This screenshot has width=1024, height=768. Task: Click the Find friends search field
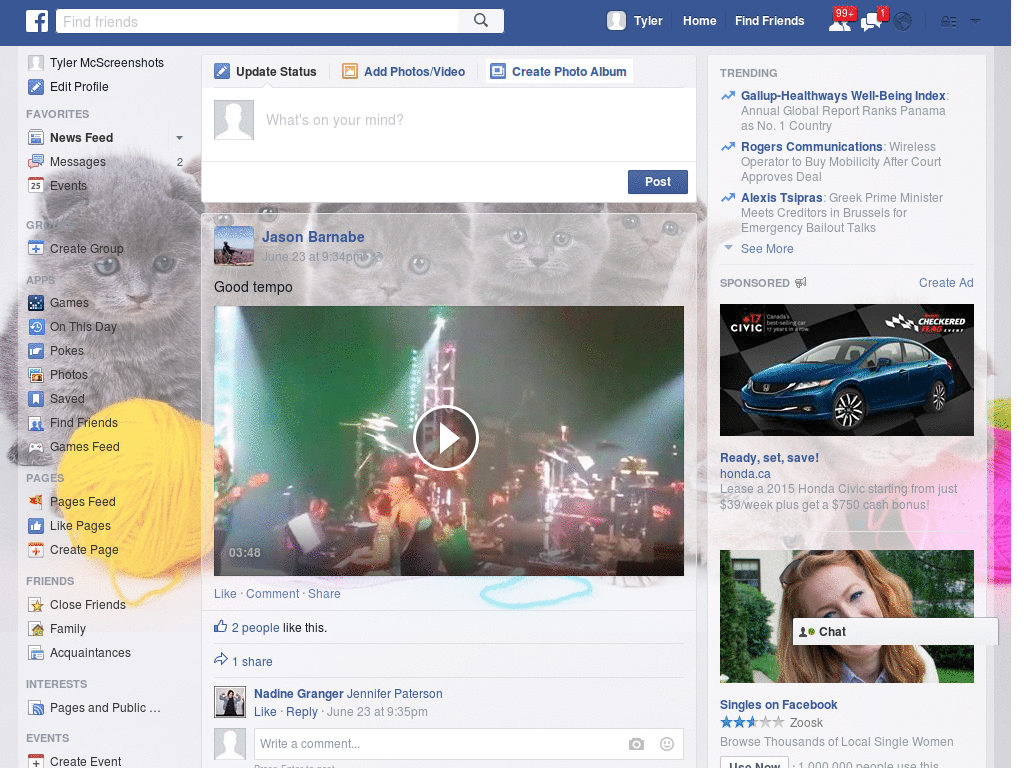pyautogui.click(x=257, y=22)
